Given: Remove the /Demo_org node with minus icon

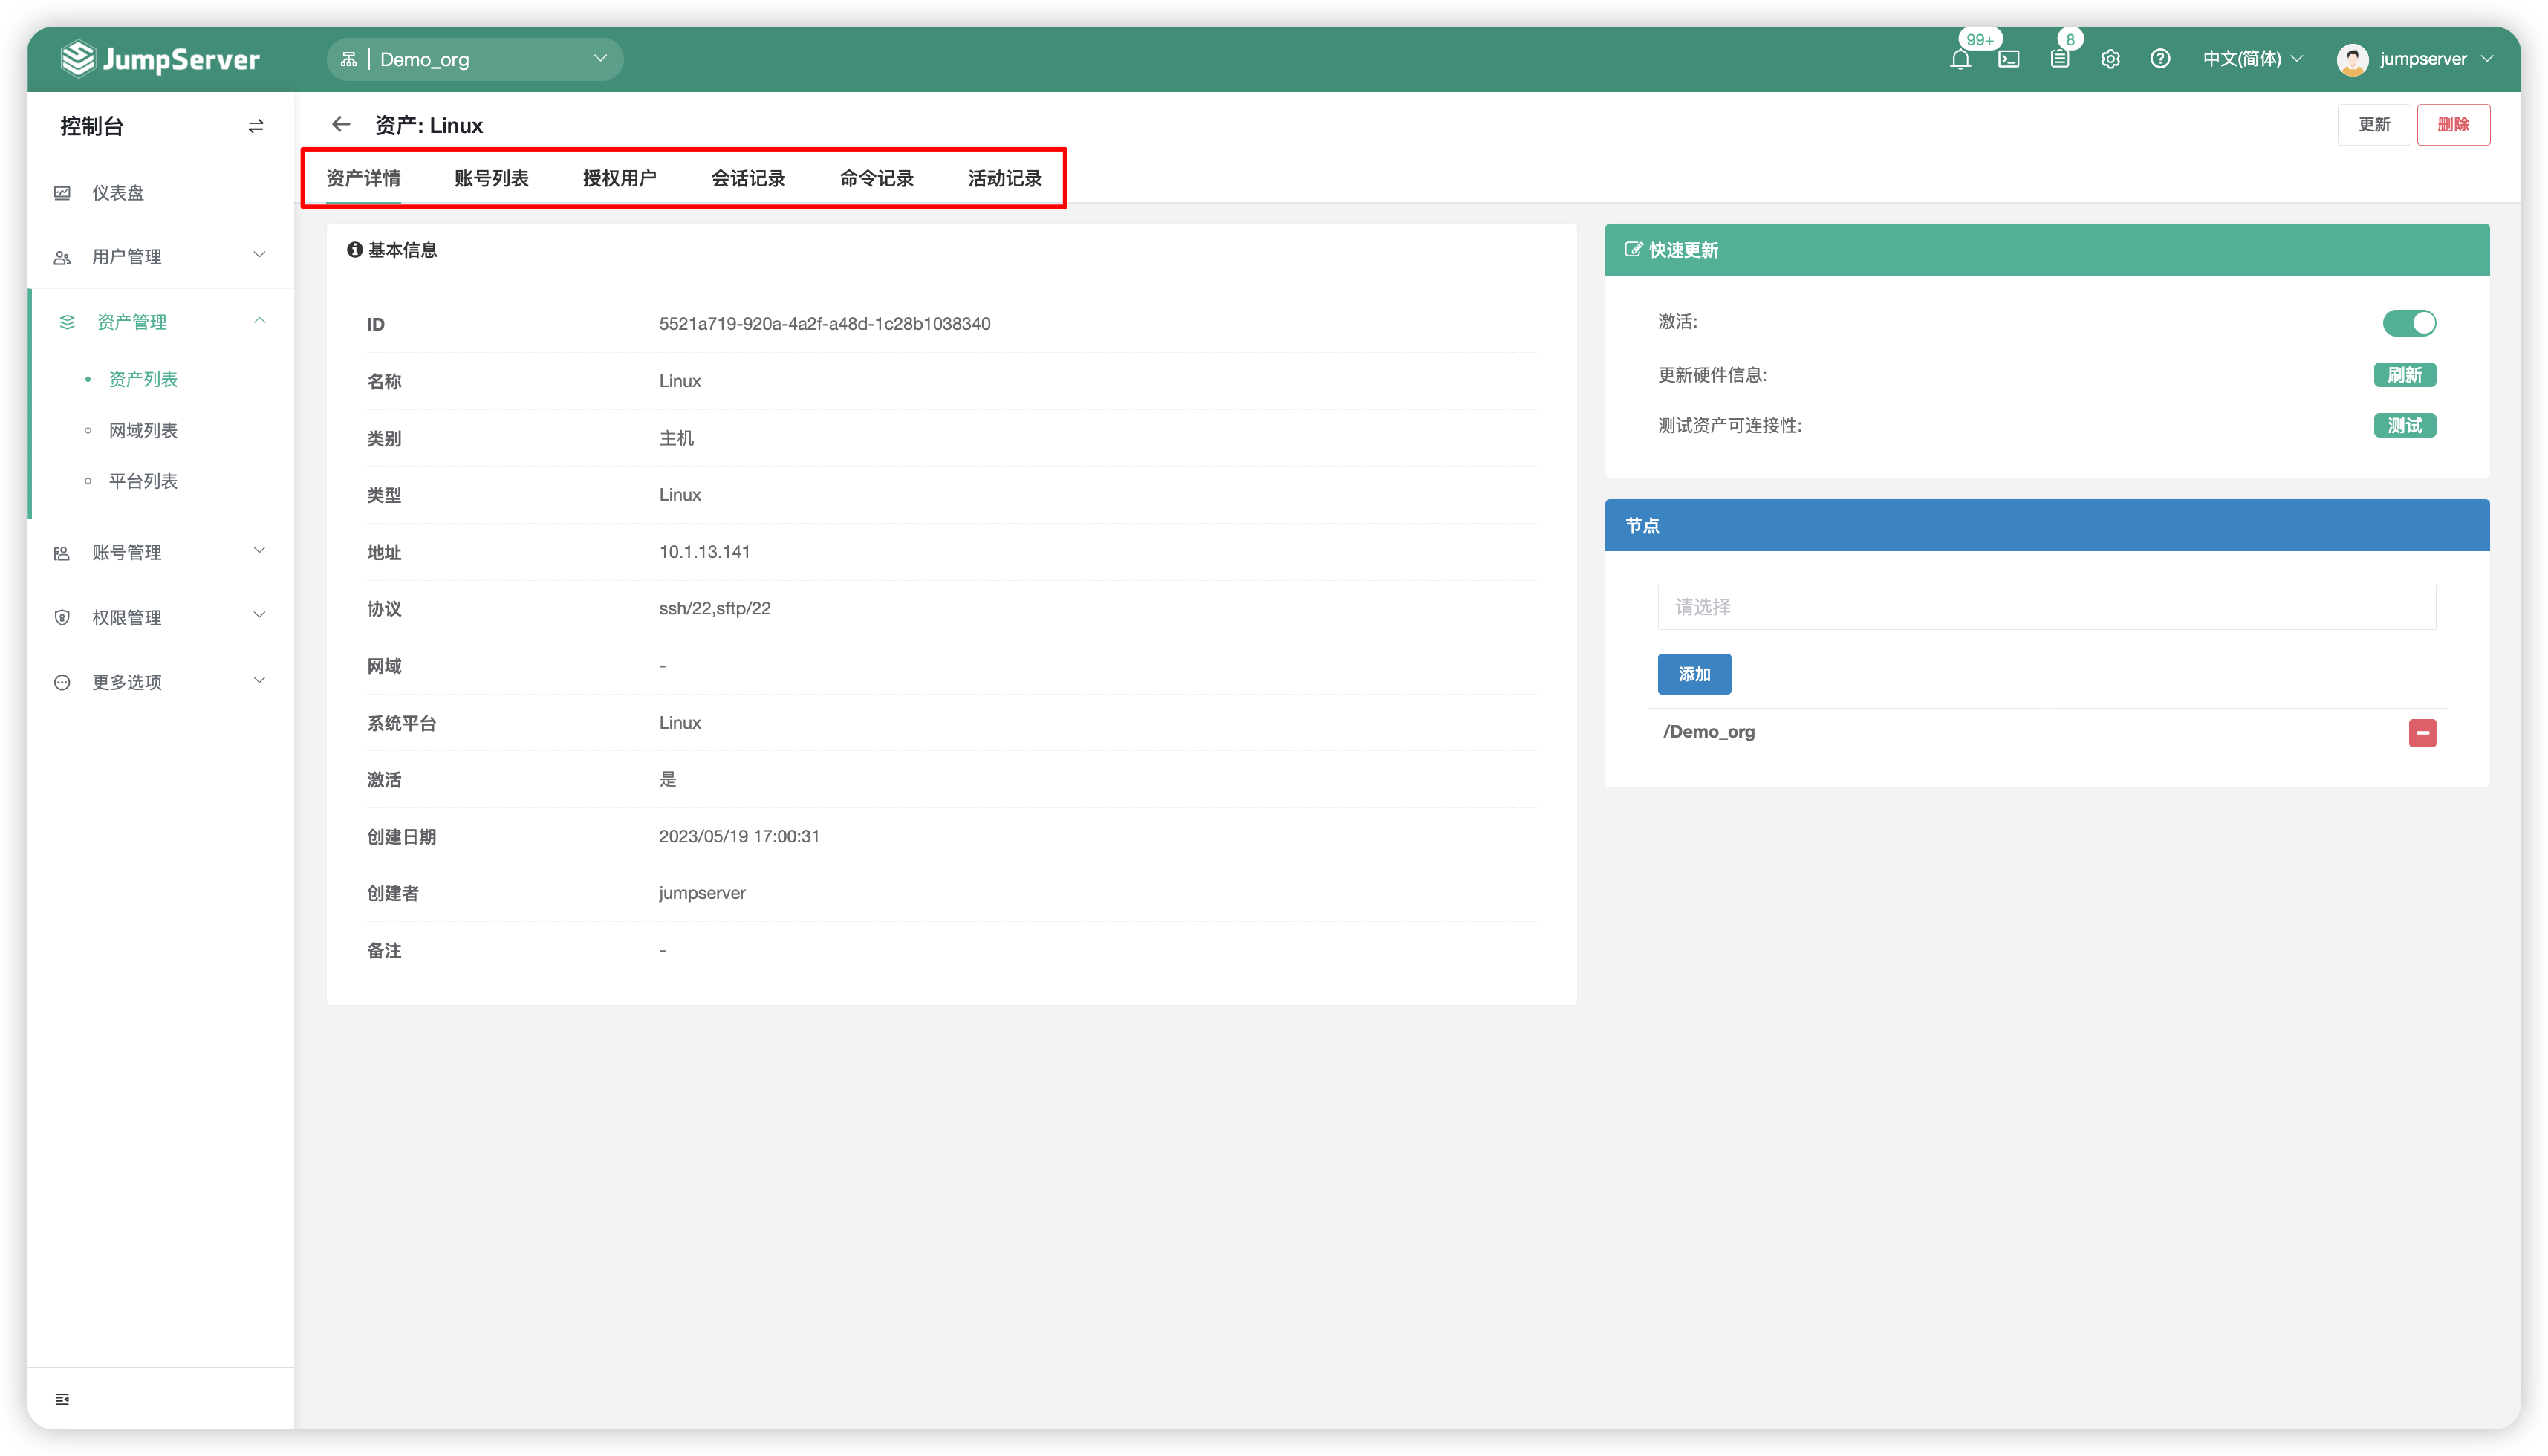Looking at the screenshot, I should click(x=2422, y=733).
